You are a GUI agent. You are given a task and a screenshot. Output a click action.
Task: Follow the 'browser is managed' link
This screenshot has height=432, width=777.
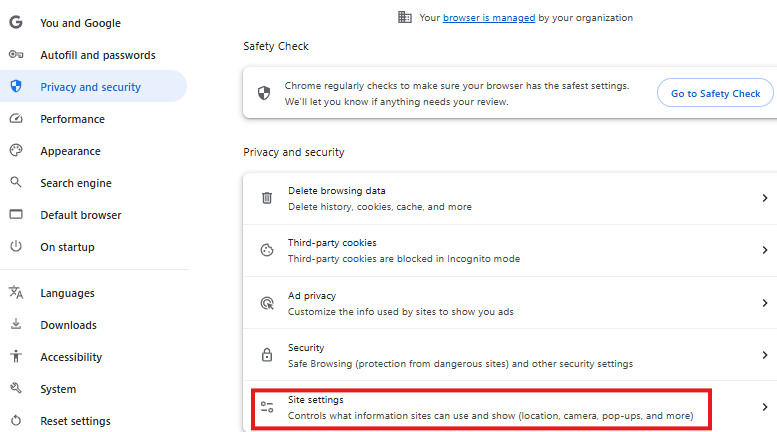click(489, 17)
